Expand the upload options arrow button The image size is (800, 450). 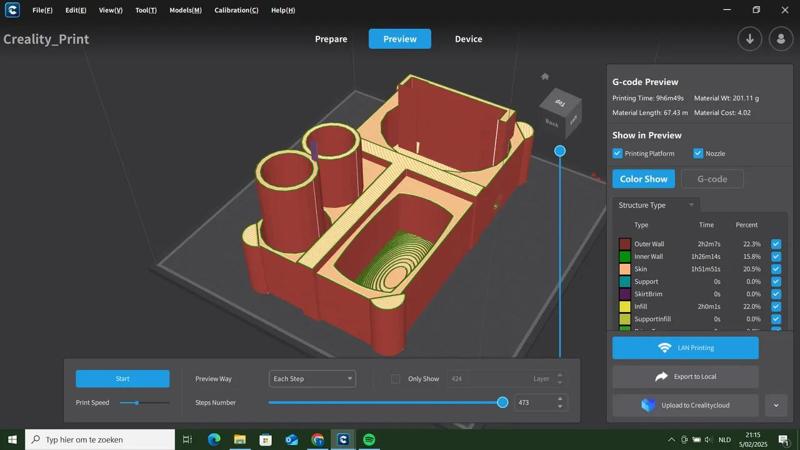[776, 405]
